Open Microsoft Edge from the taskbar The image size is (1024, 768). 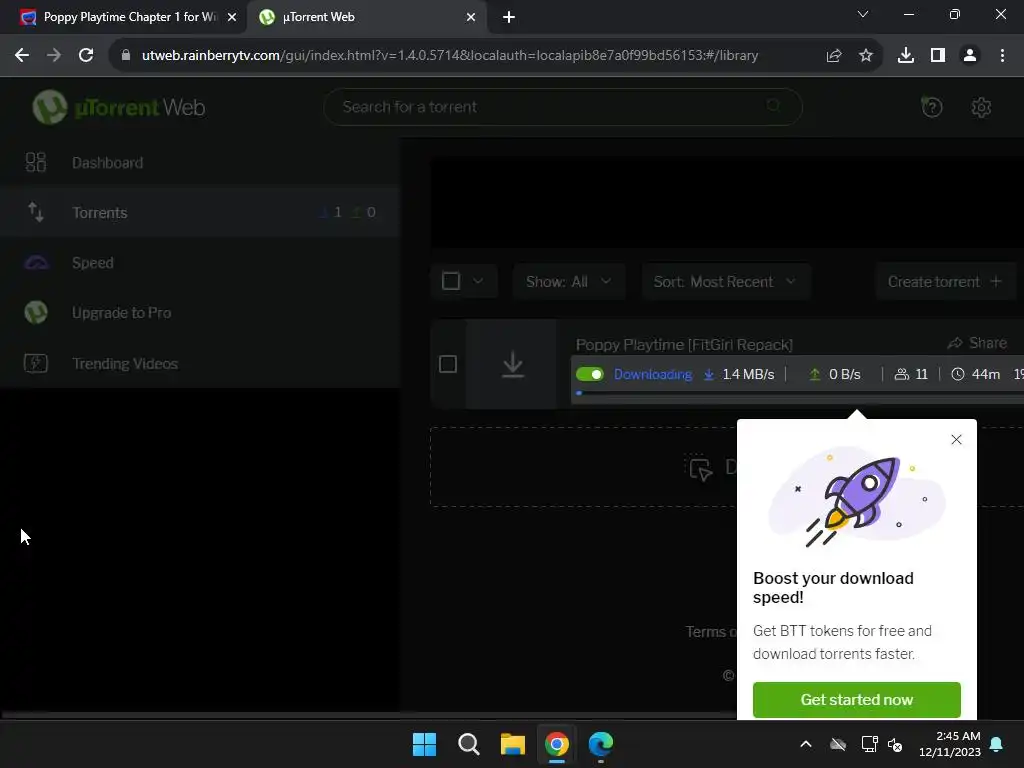[x=601, y=744]
